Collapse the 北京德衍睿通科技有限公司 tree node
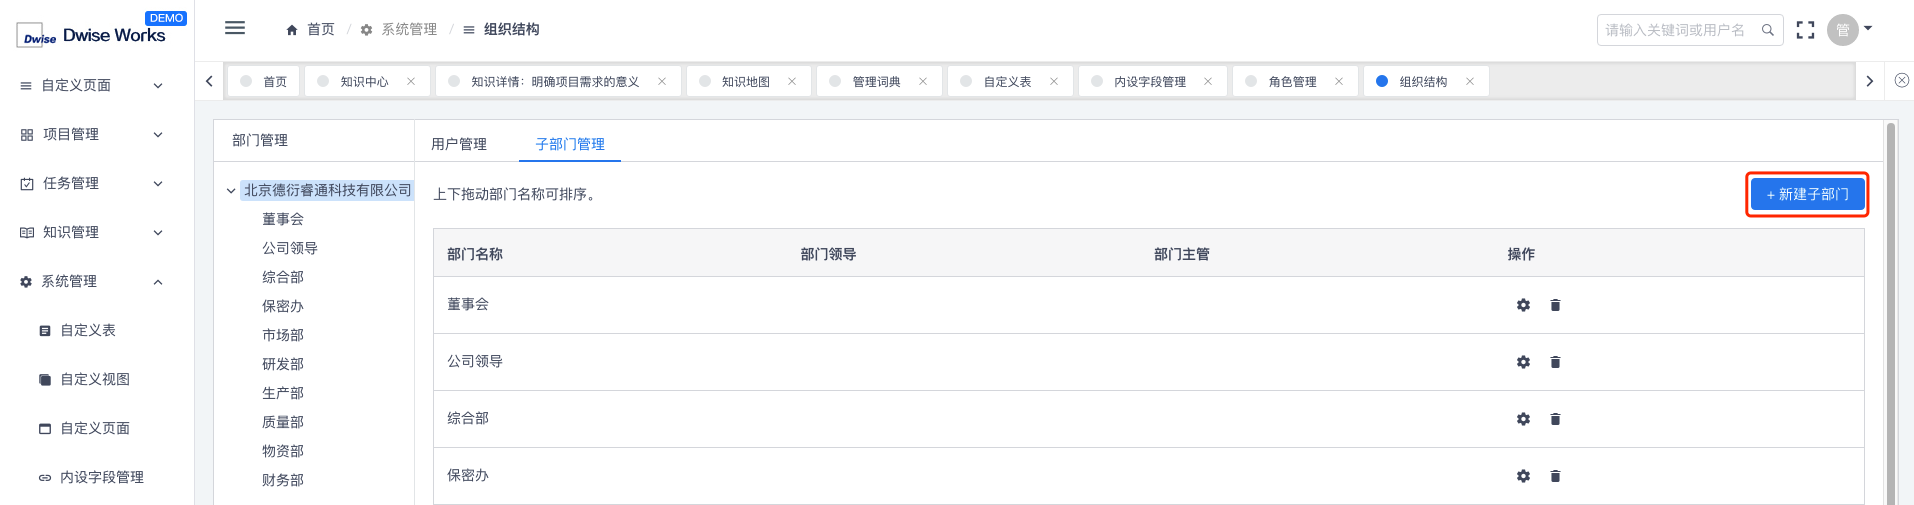 [x=231, y=190]
